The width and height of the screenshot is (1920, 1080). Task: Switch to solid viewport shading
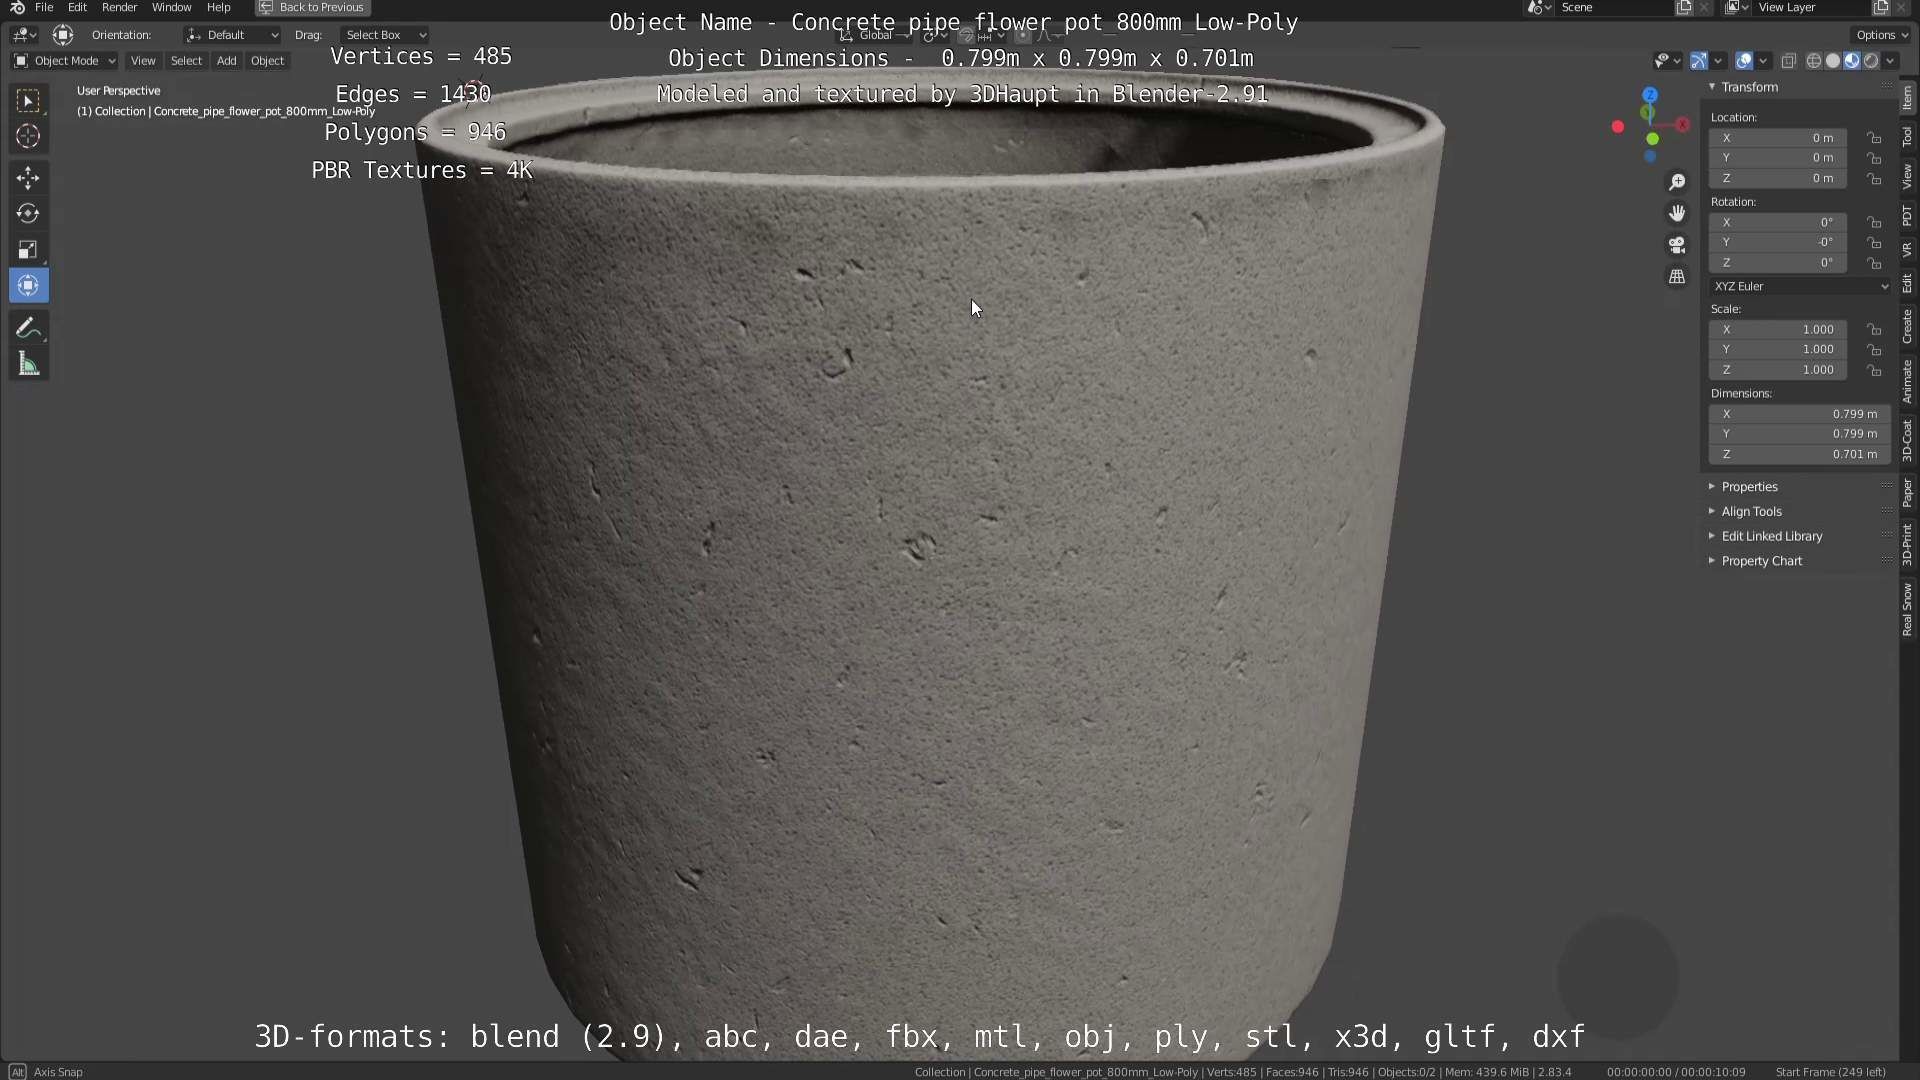pyautogui.click(x=1833, y=61)
